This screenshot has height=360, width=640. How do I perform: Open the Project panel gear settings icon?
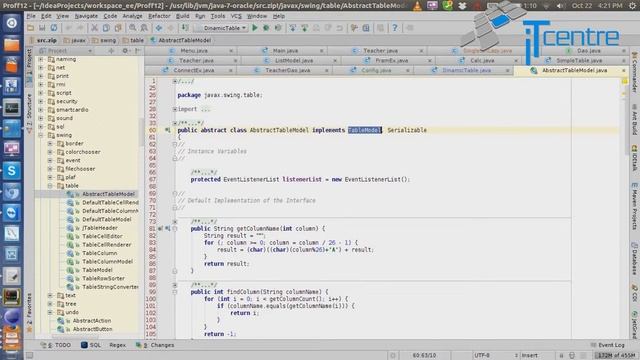[125, 51]
